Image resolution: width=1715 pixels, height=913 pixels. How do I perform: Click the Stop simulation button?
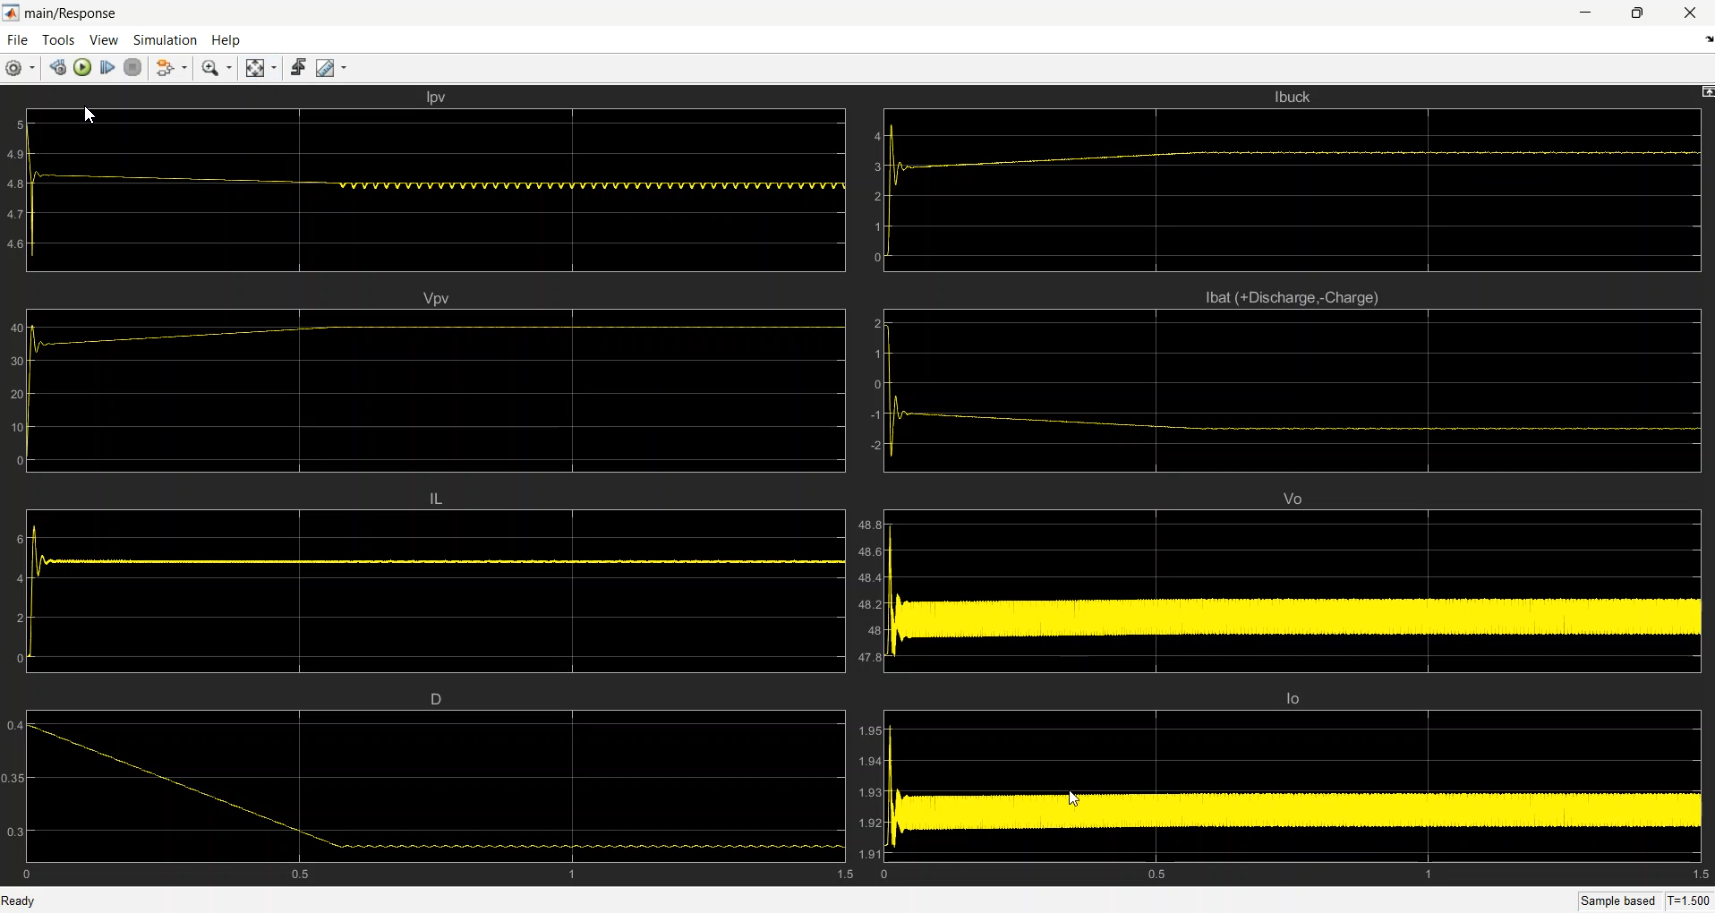click(x=132, y=68)
